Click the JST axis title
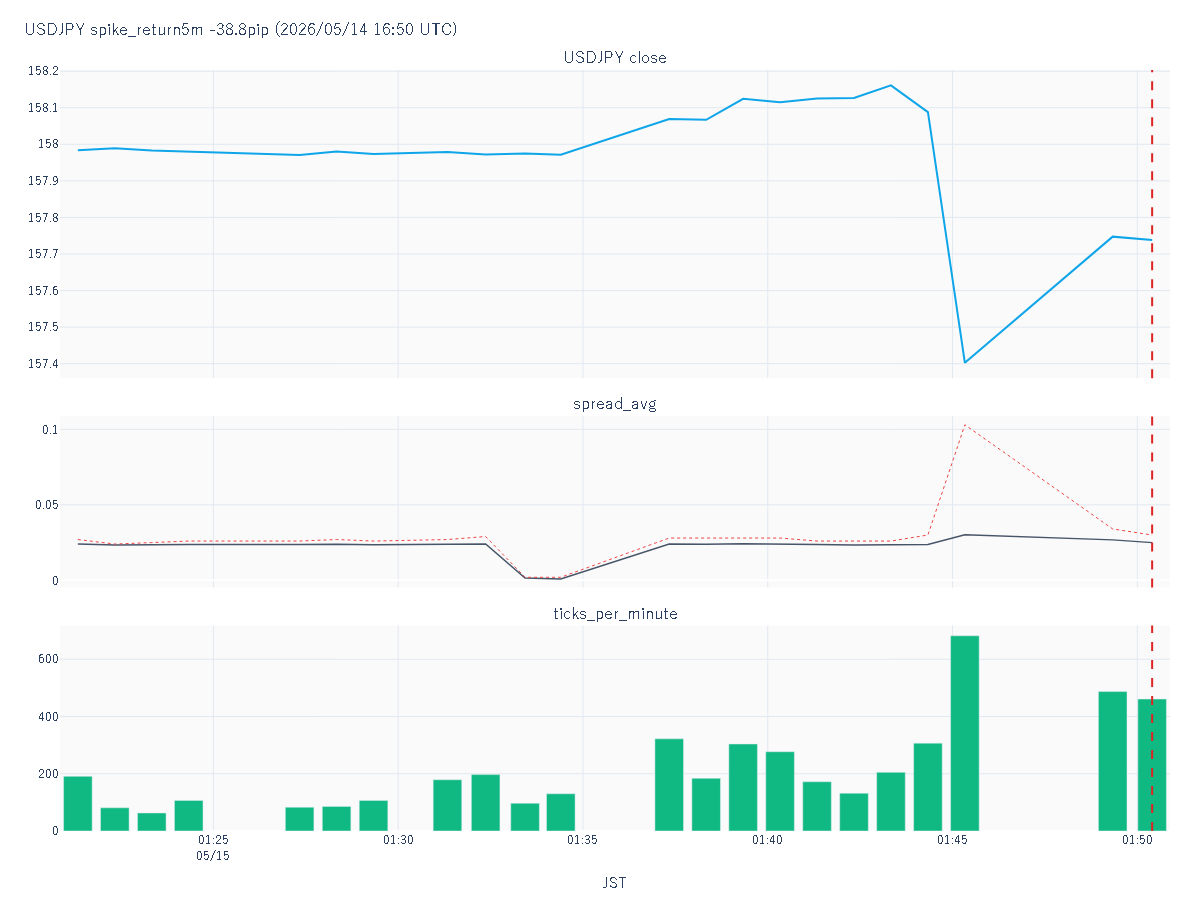 pos(615,883)
